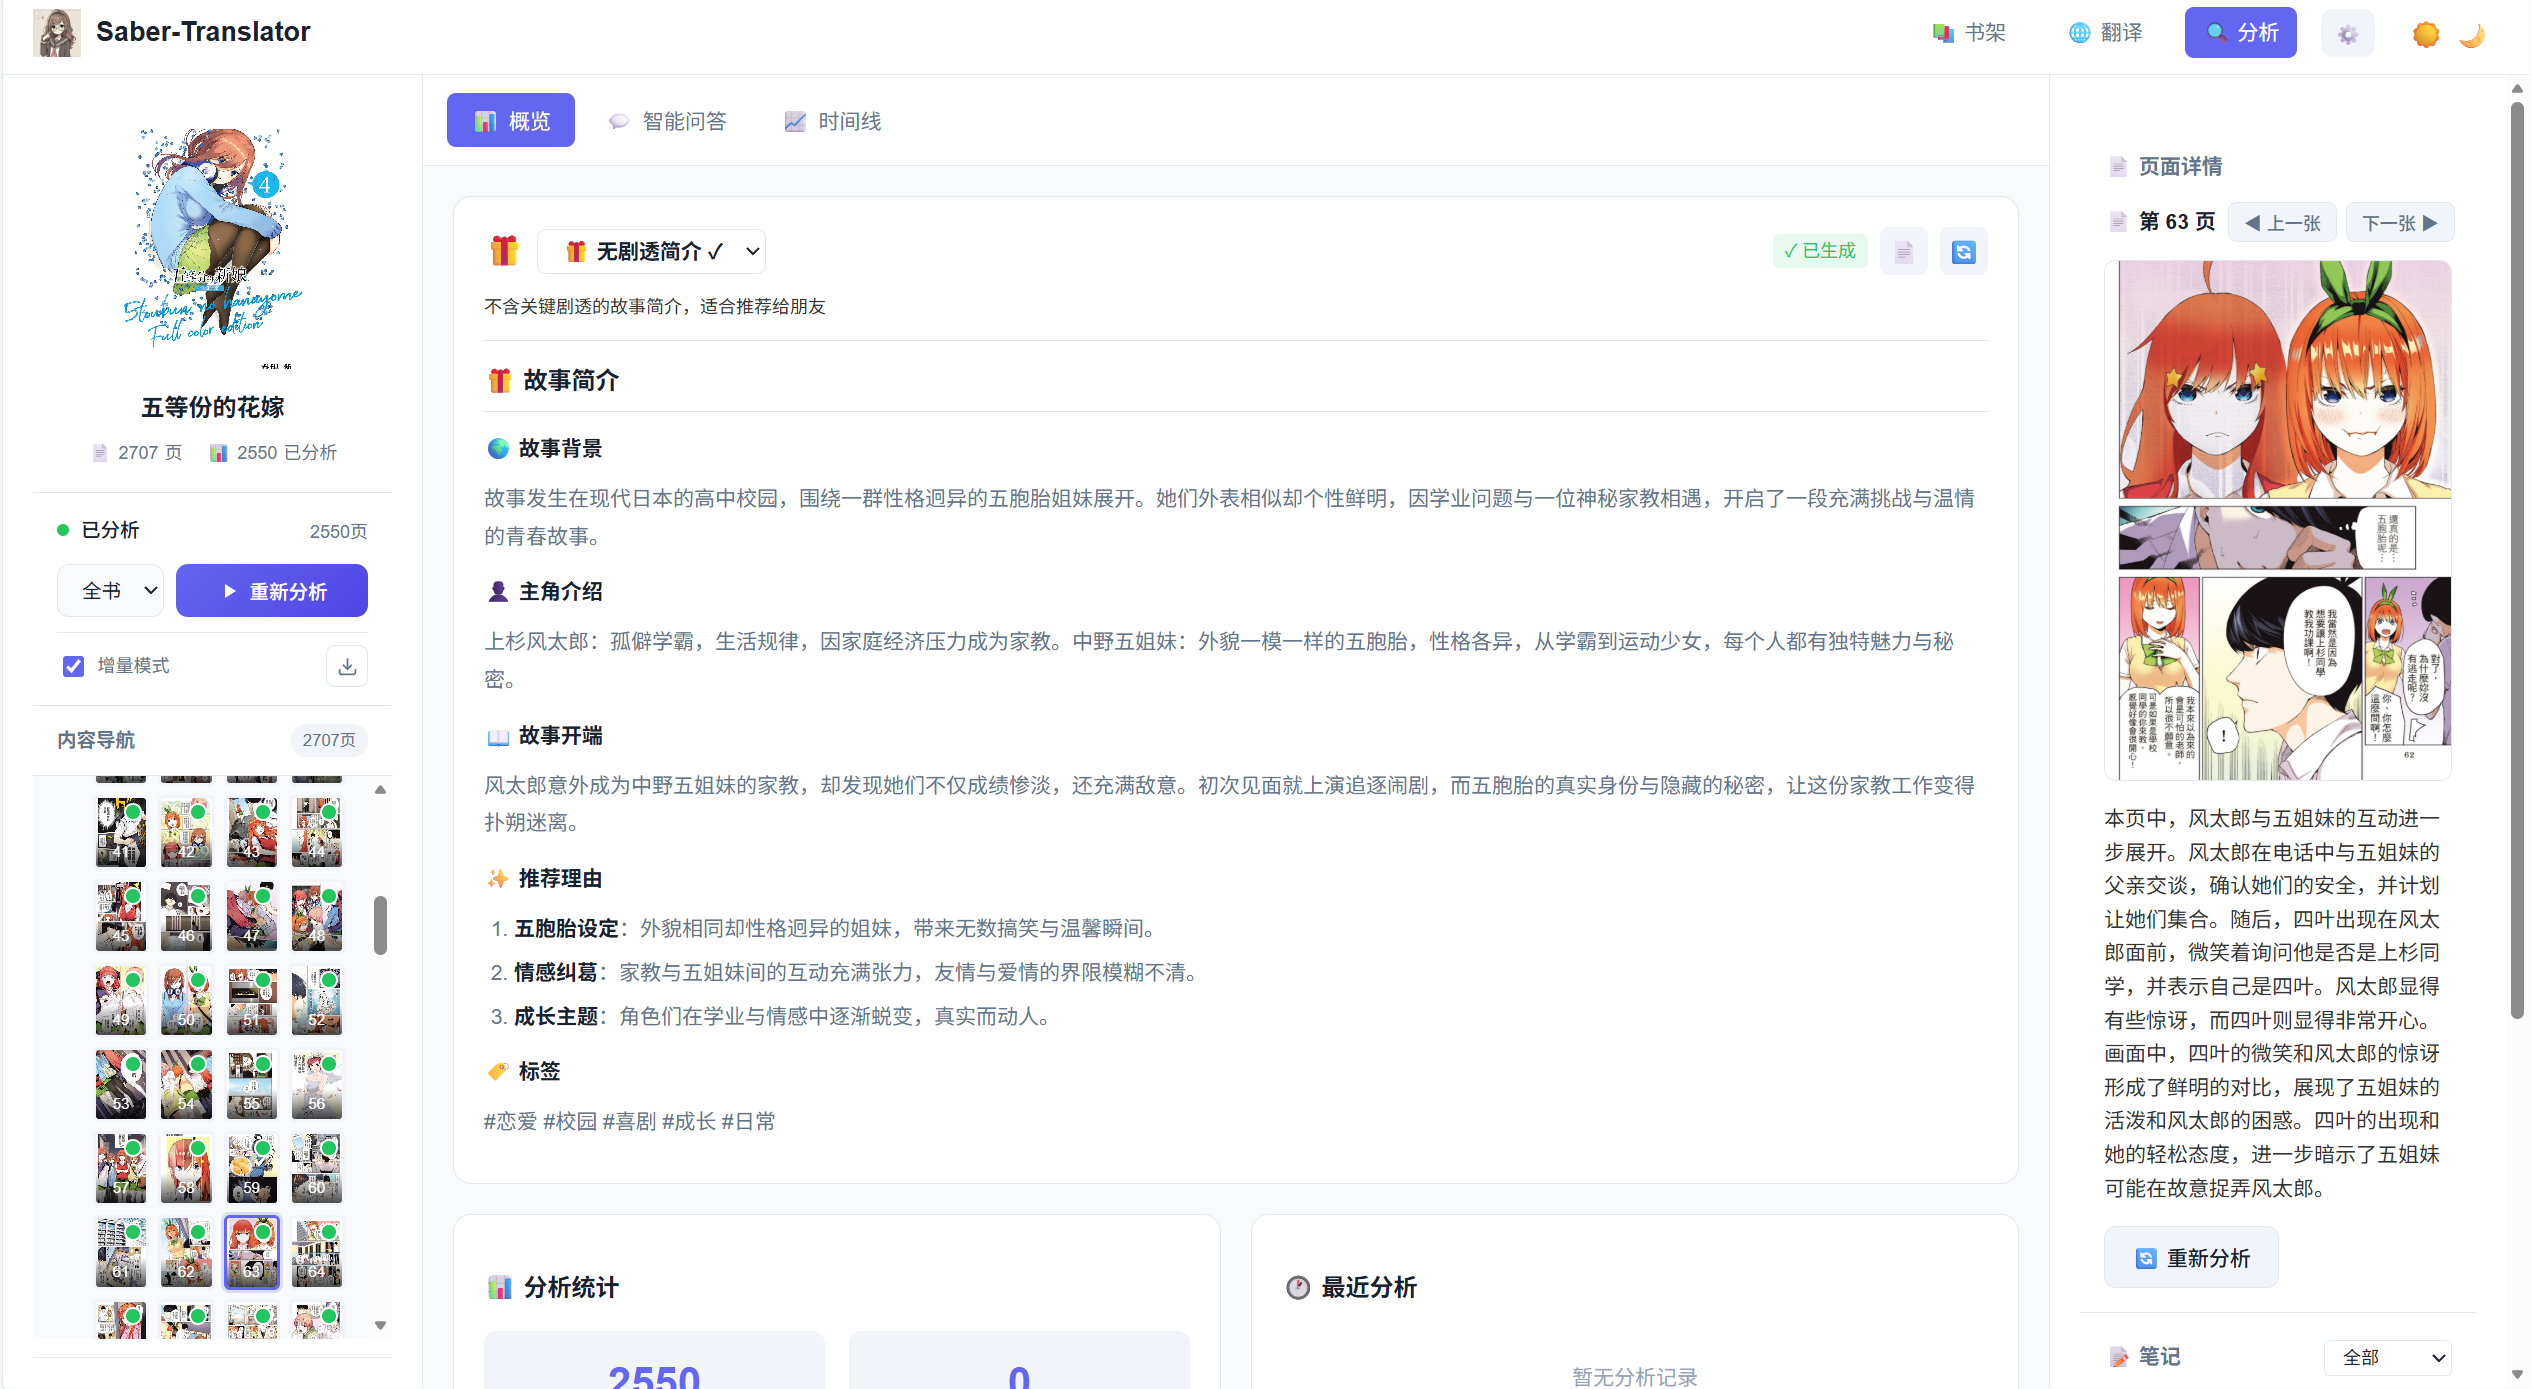
Task: Open the settings gear icon
Action: click(x=2348, y=32)
